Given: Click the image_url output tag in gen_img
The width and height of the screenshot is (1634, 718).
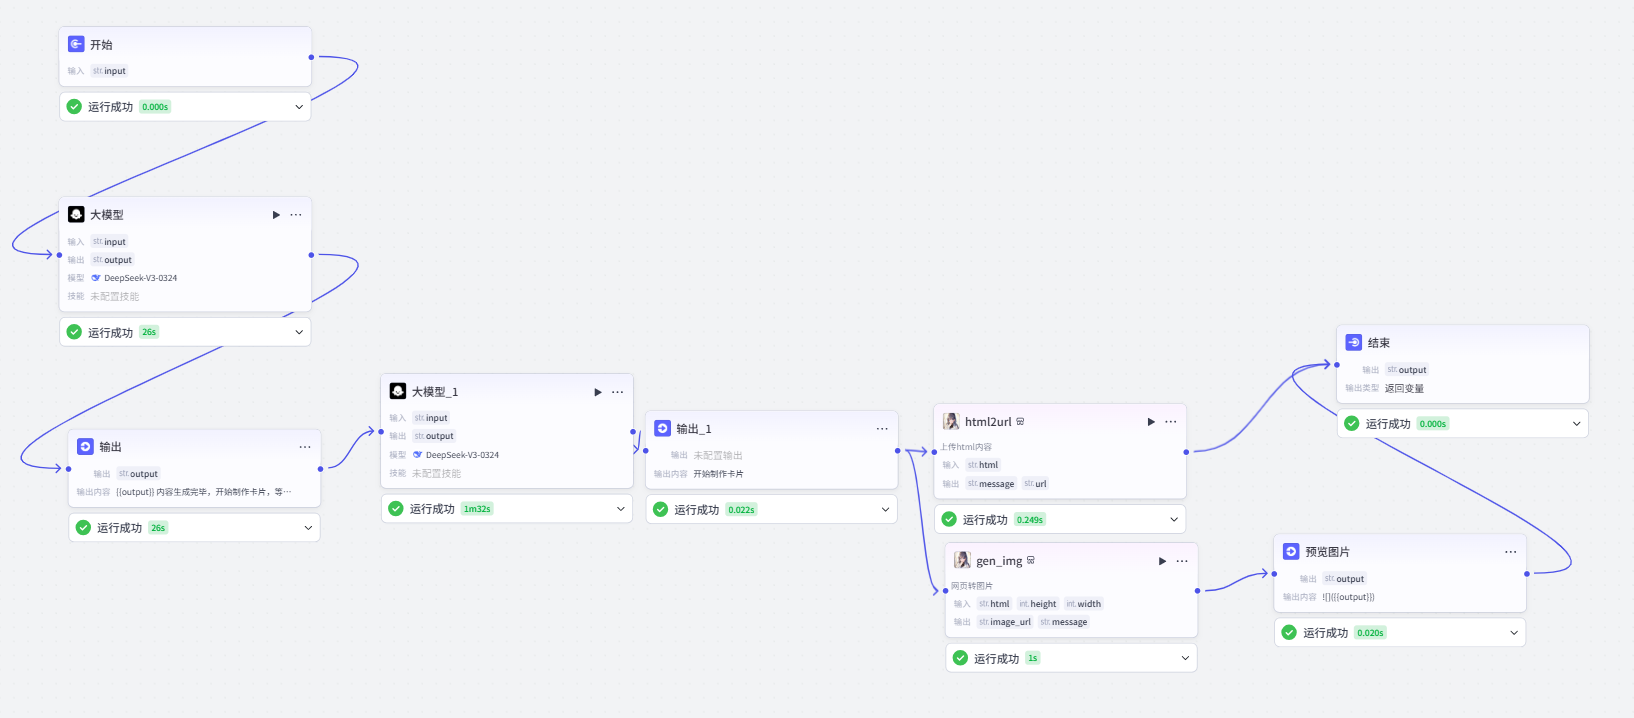Looking at the screenshot, I should pyautogui.click(x=1005, y=622).
